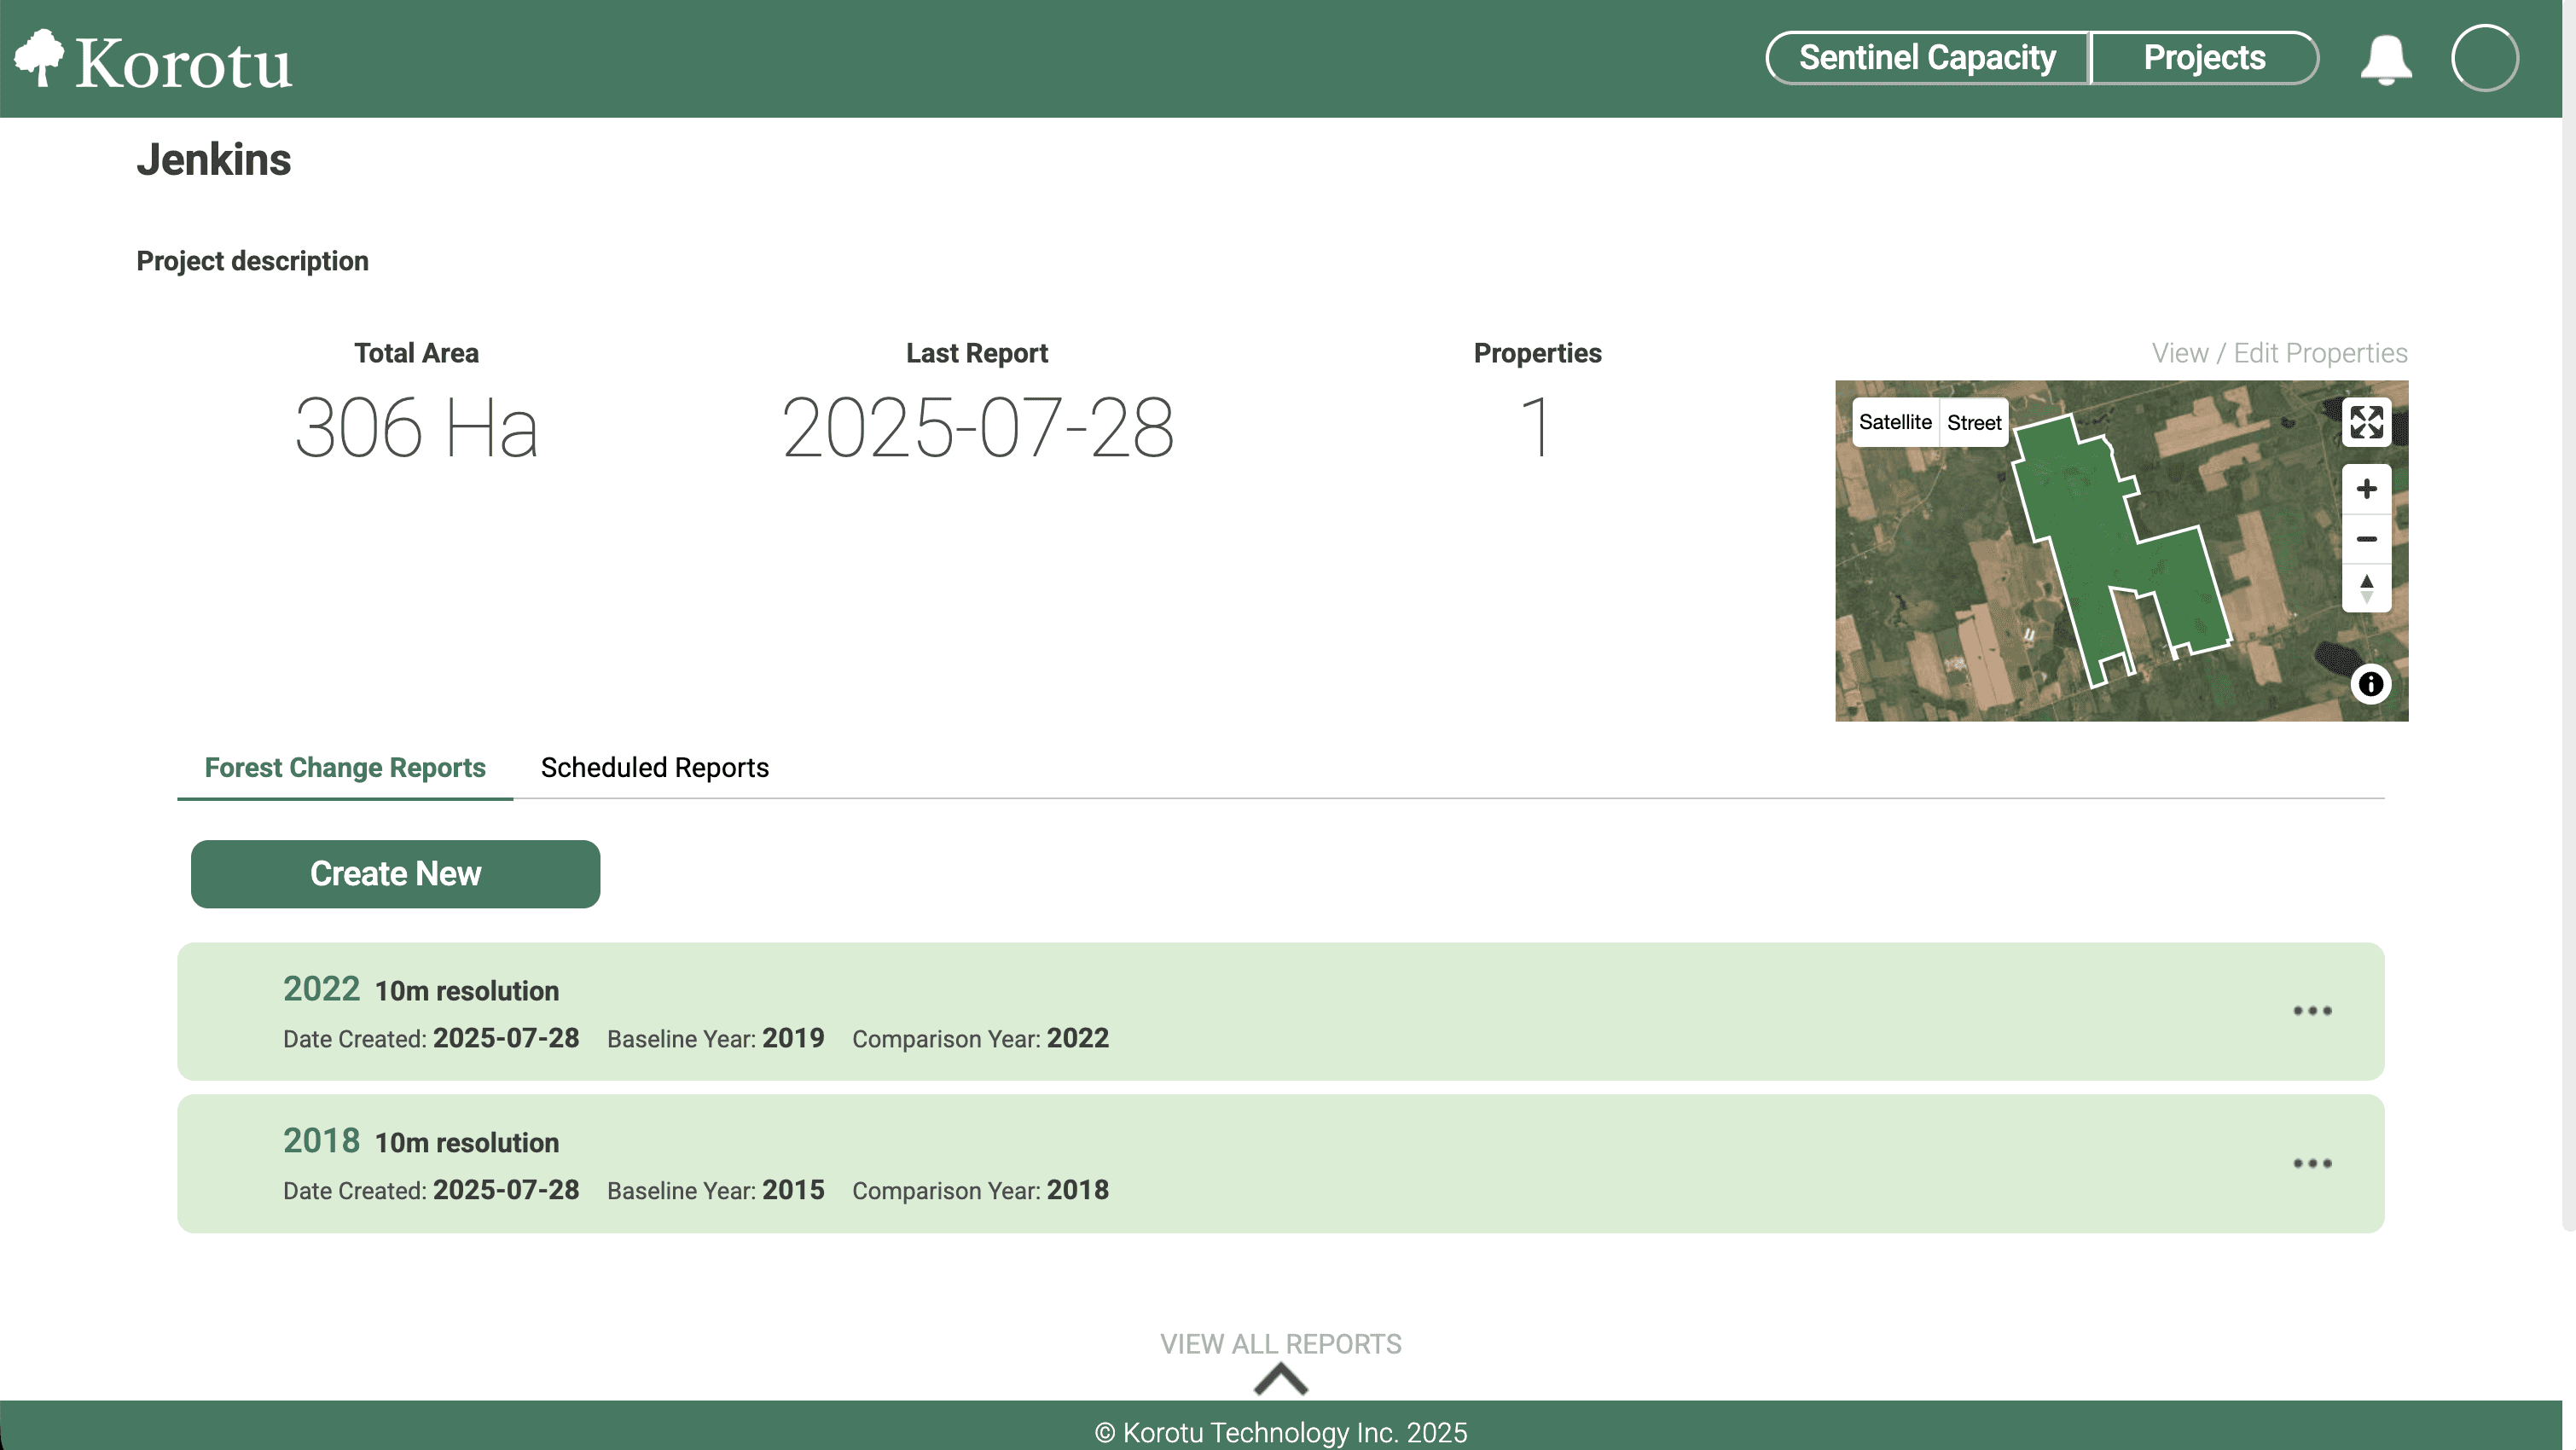The image size is (2576, 1450).
Task: Open the user profile avatar circle
Action: pyautogui.click(x=2484, y=58)
